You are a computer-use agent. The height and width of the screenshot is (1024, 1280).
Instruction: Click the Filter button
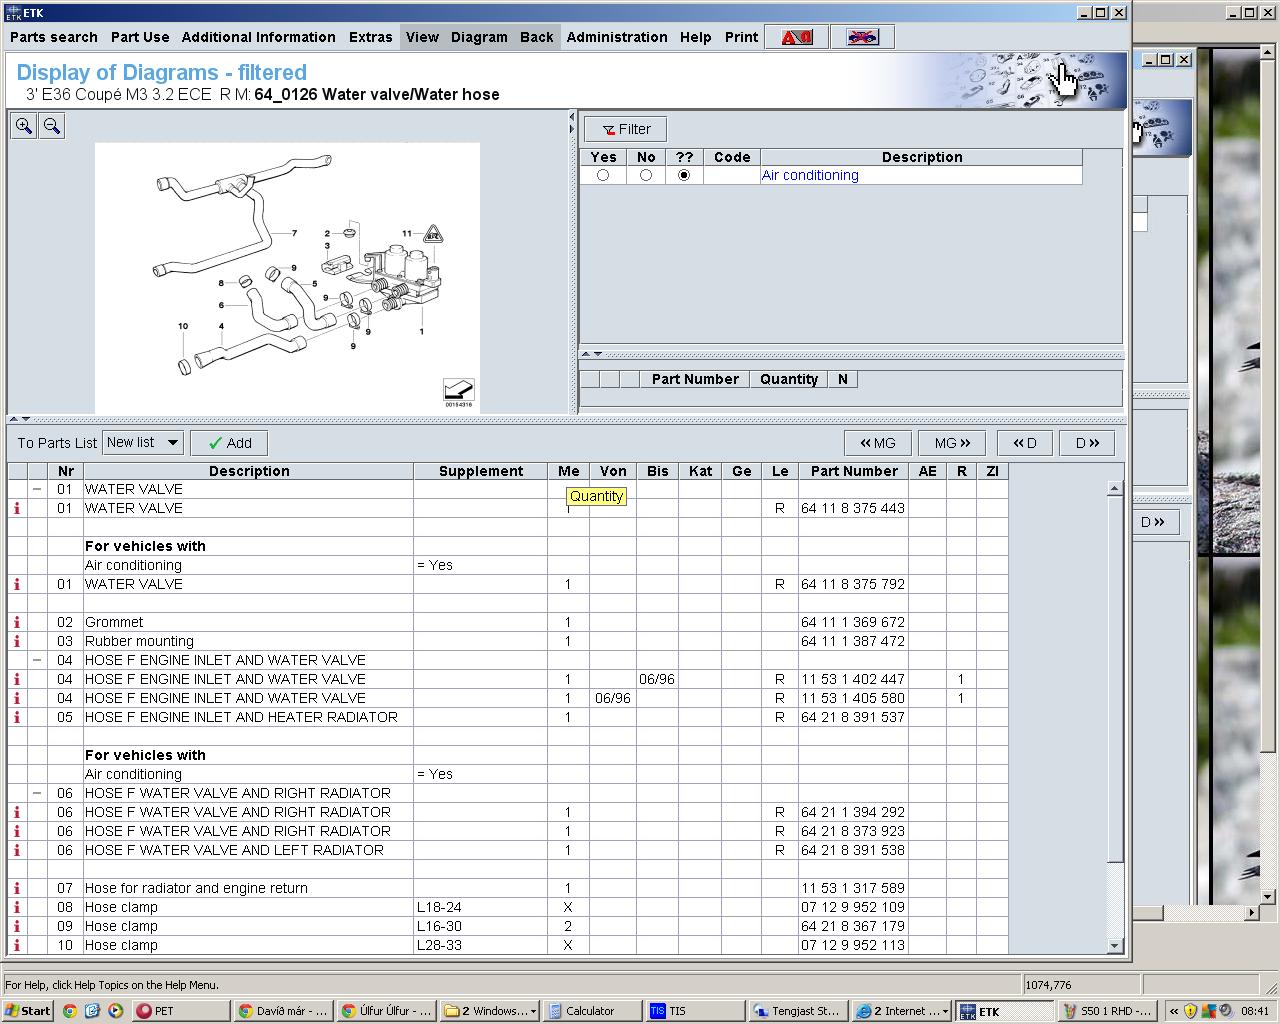[625, 129]
